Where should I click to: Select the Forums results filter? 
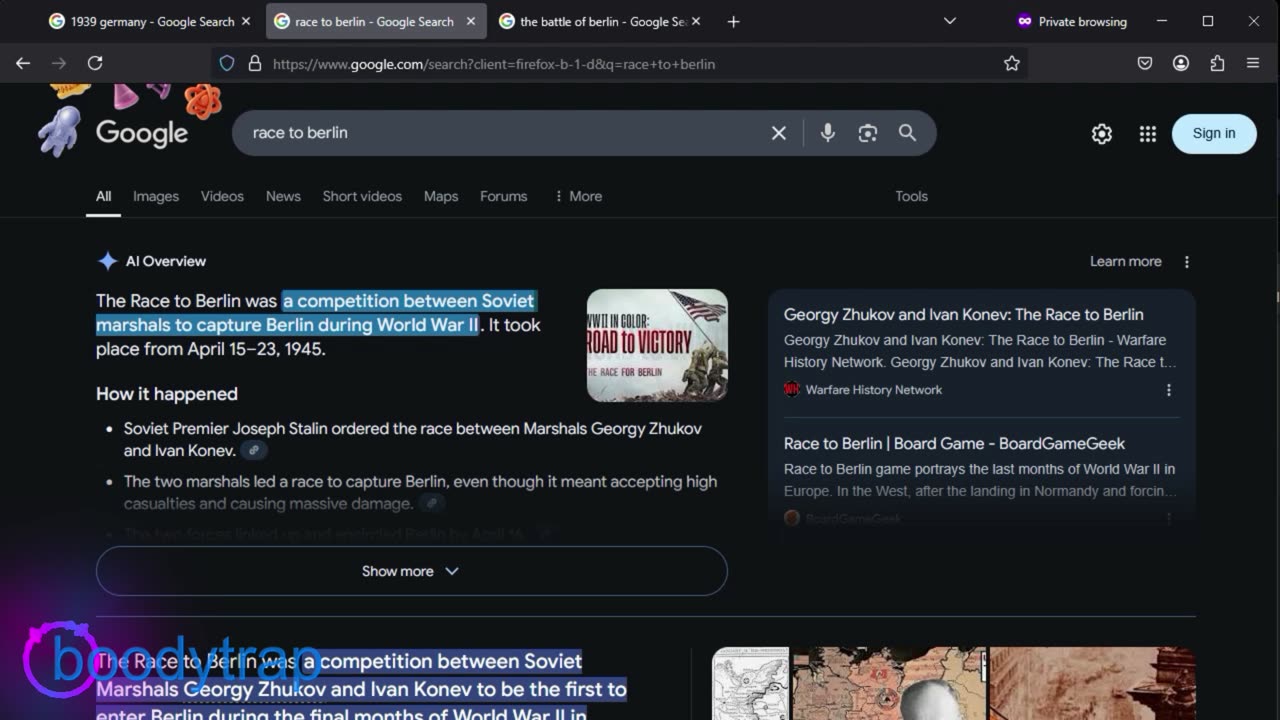503,196
